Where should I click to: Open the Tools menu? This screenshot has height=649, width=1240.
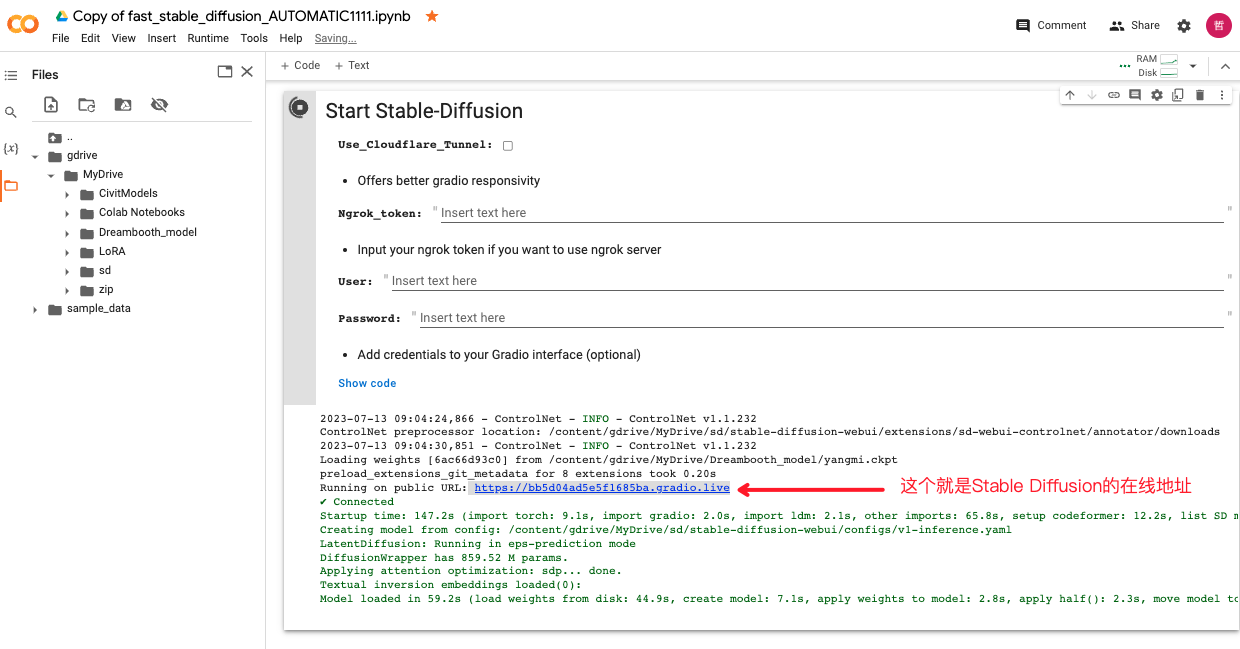point(254,38)
